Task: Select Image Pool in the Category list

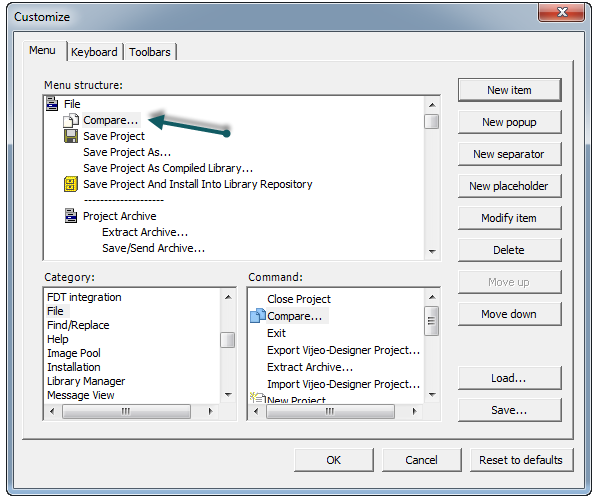Action: point(74,353)
